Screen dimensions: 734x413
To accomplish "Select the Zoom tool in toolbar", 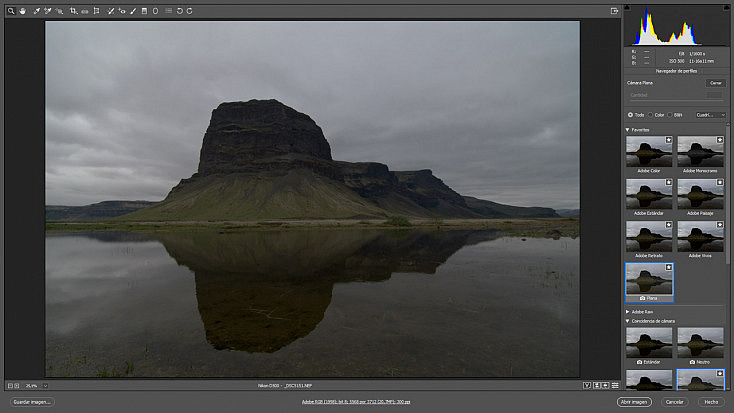I will point(11,11).
